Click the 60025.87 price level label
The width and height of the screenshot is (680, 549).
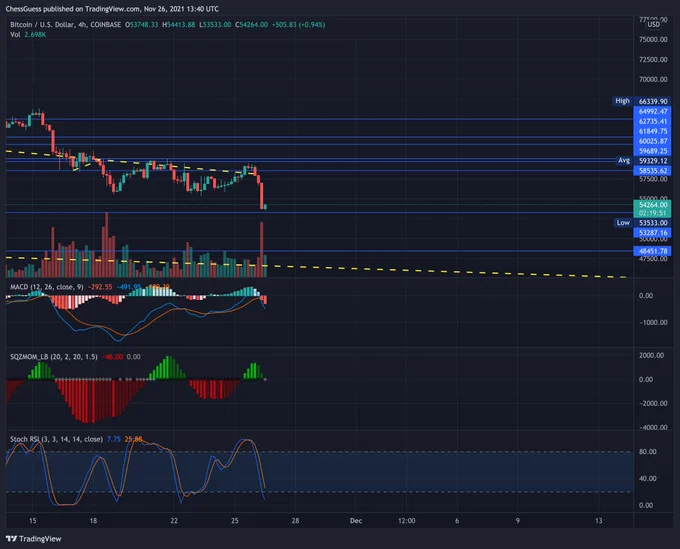(653, 141)
